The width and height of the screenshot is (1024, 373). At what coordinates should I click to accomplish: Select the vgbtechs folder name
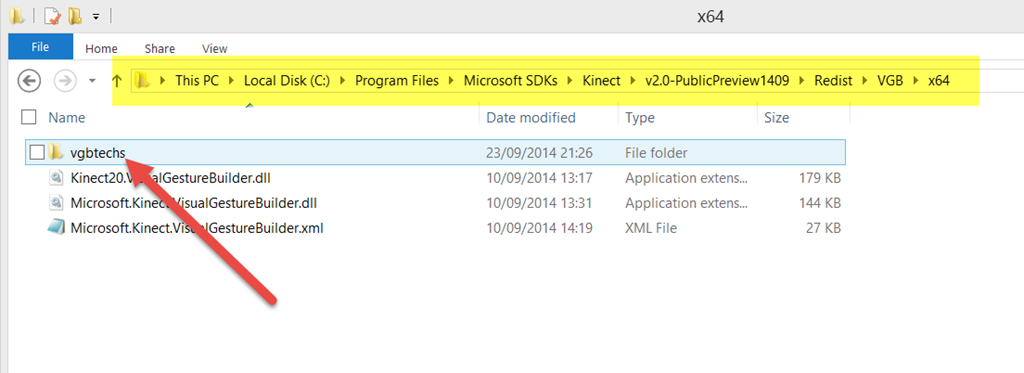pos(98,152)
